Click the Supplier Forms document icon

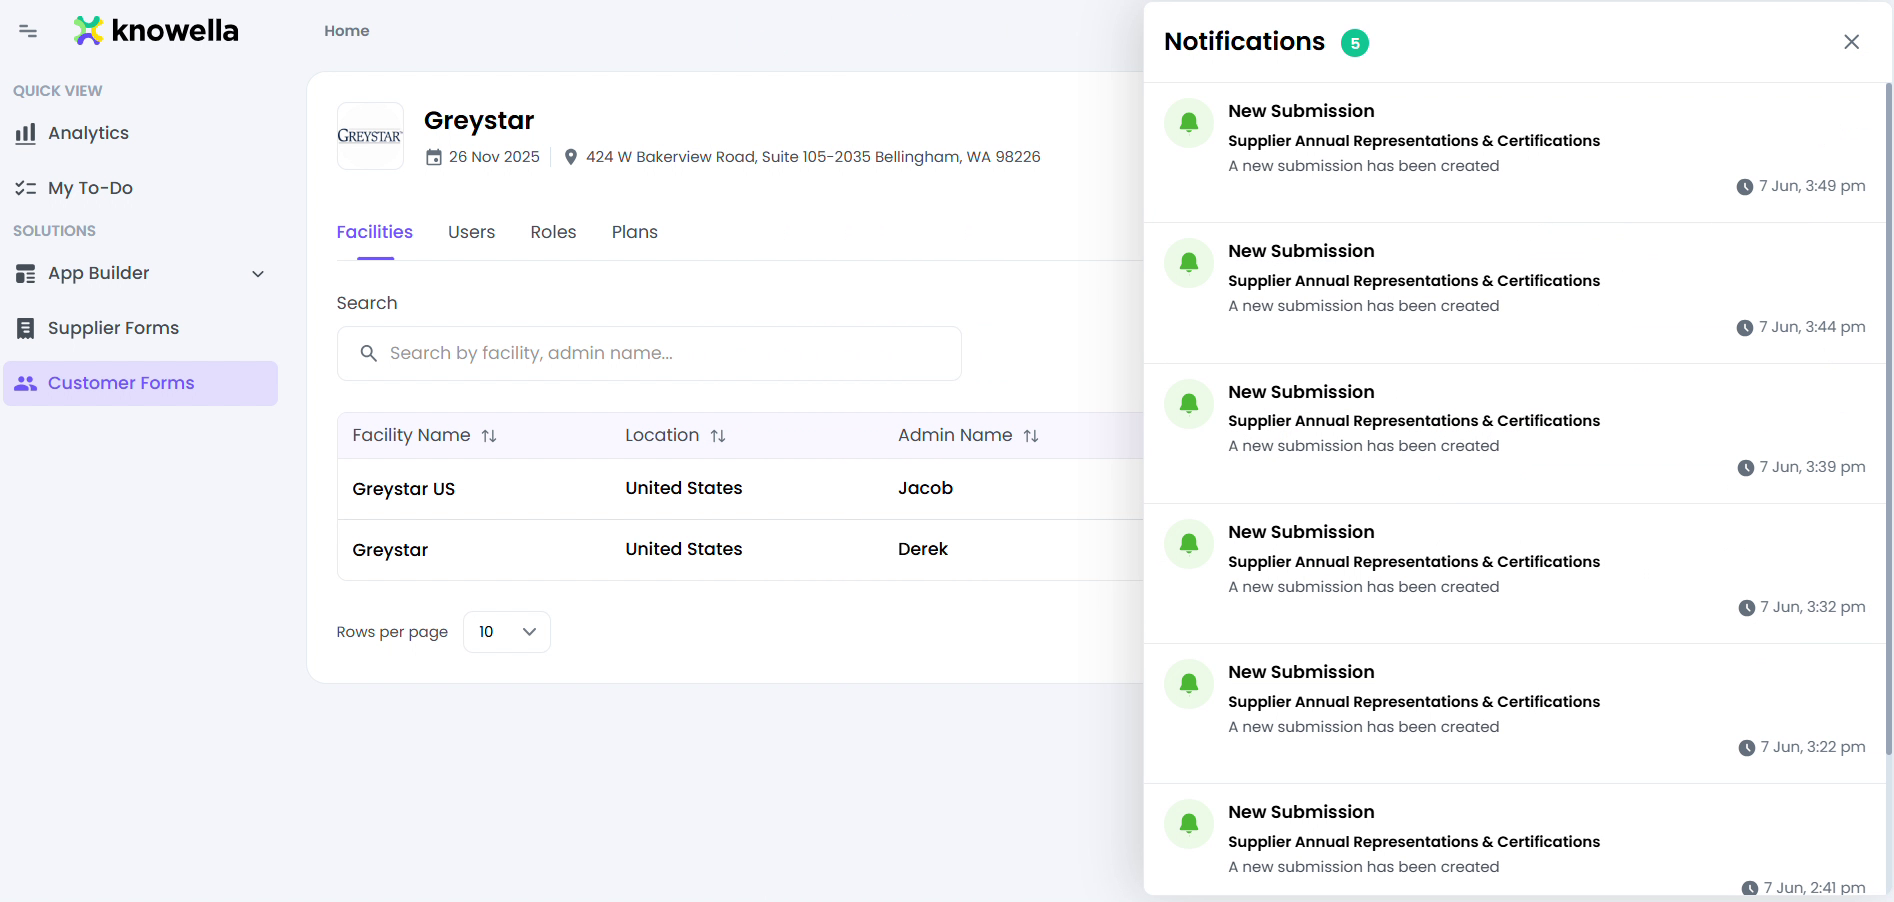click(26, 328)
